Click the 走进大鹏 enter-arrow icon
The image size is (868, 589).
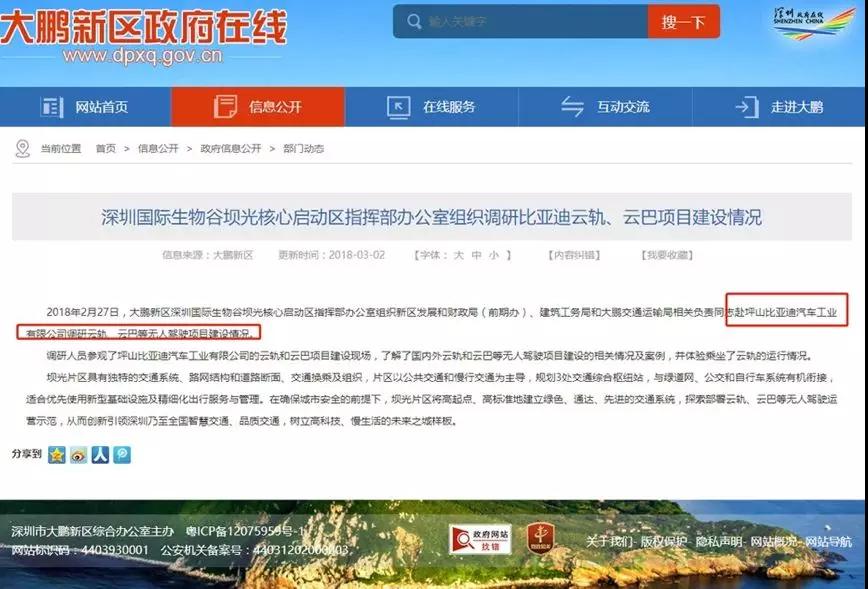tap(746, 107)
